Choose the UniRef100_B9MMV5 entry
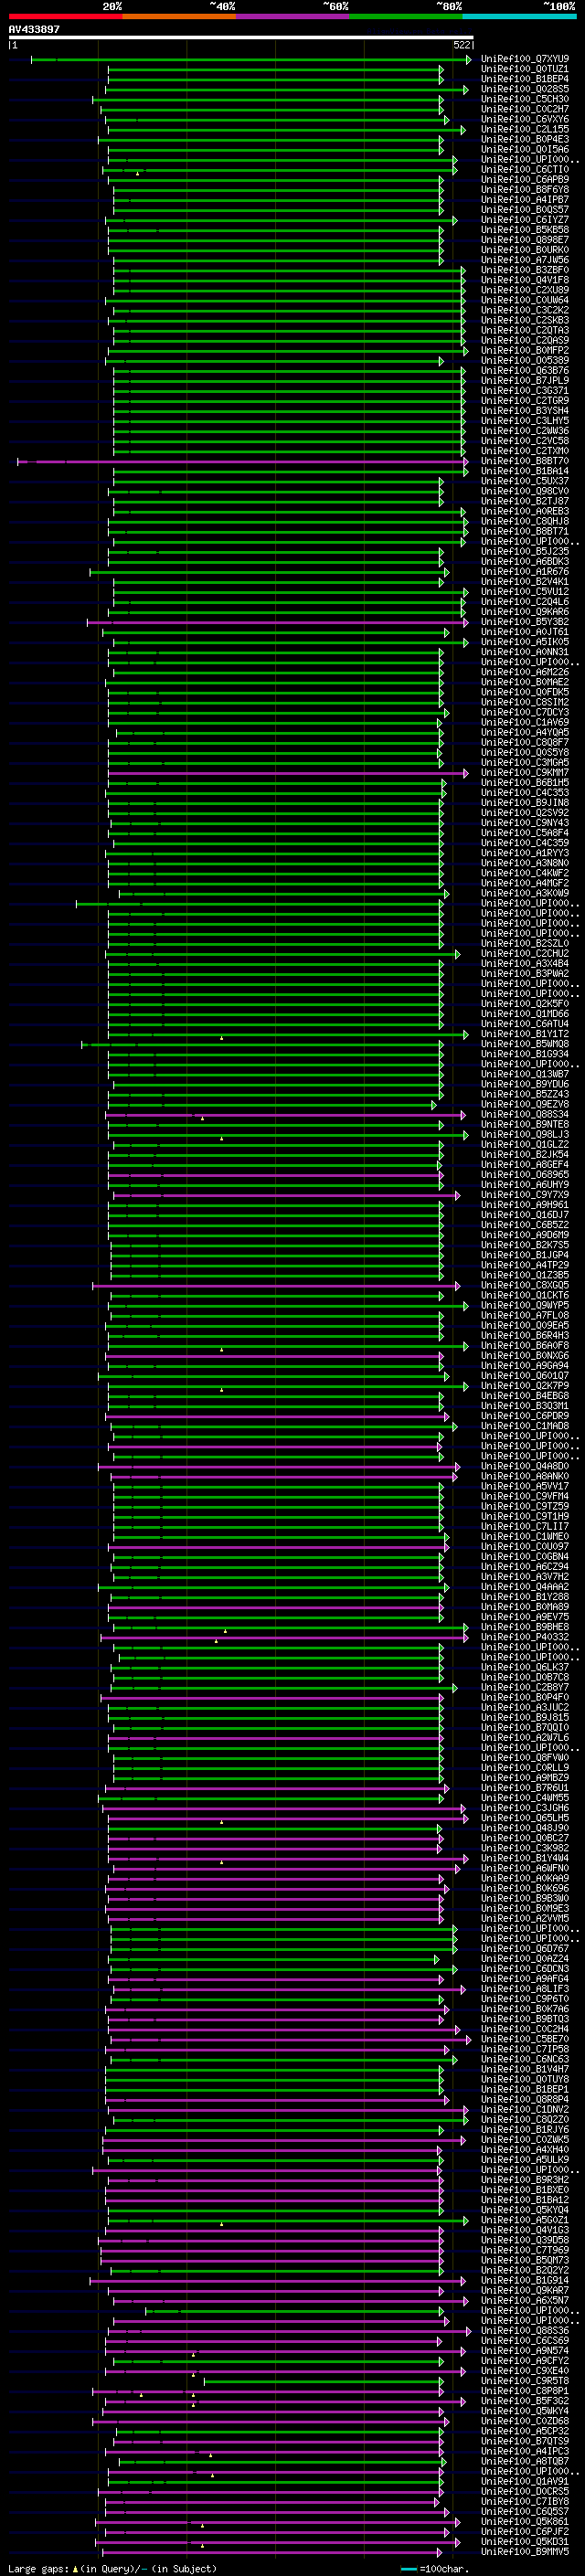This screenshot has width=585, height=2576. pyautogui.click(x=525, y=2552)
